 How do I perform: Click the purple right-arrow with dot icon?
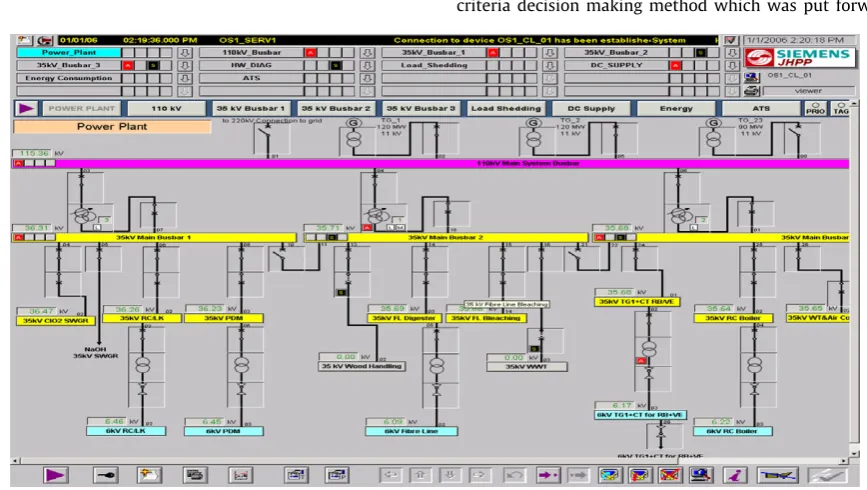click(x=547, y=475)
